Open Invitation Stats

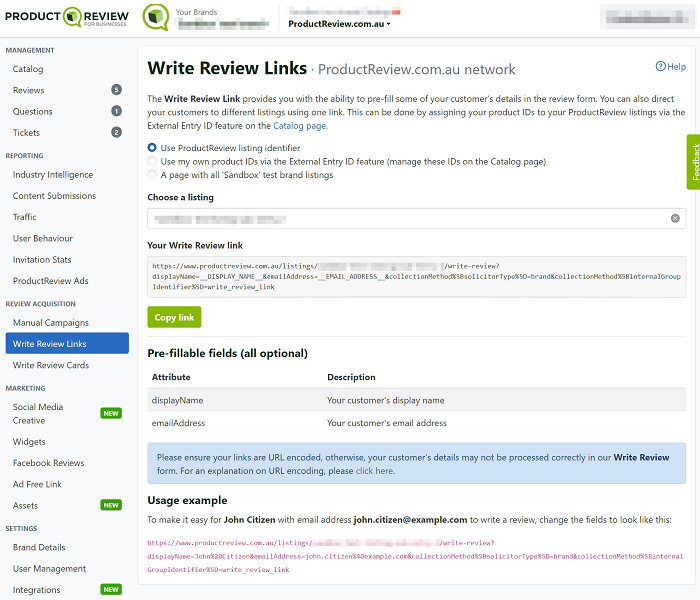click(42, 259)
